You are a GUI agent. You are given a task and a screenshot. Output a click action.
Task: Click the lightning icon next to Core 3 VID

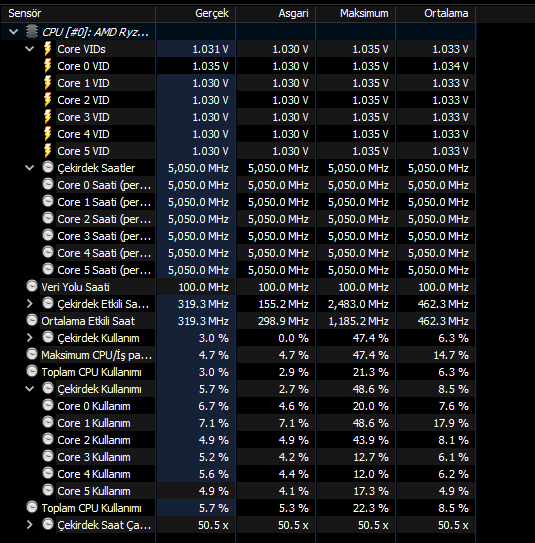48,117
